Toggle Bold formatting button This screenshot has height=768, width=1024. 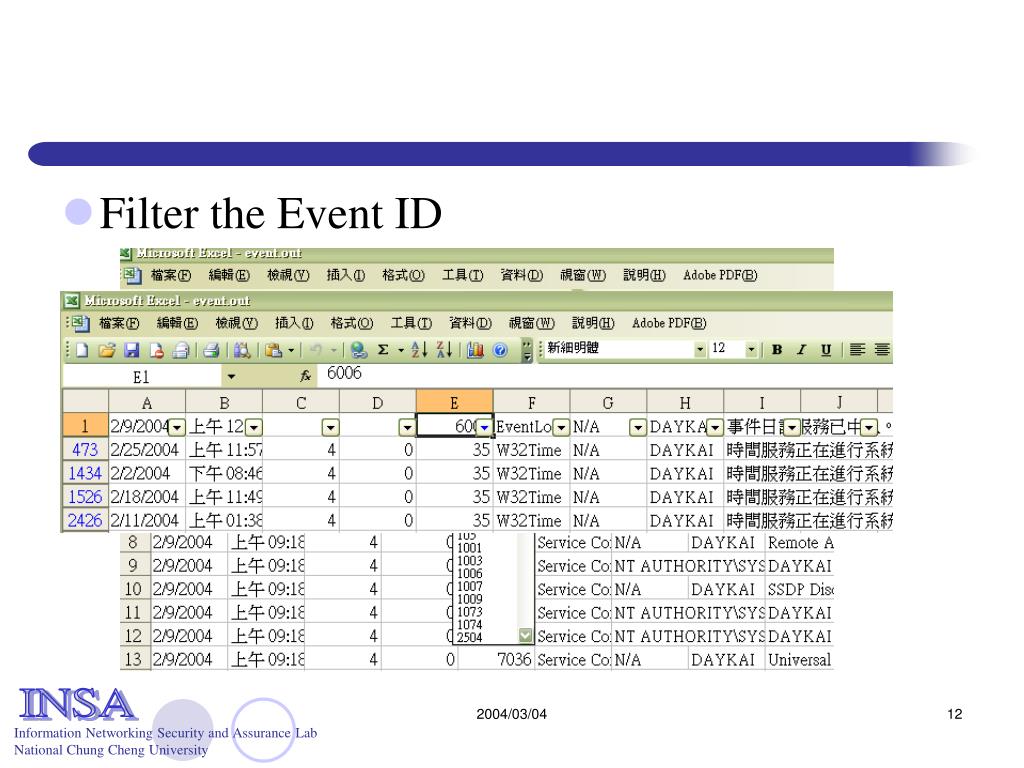(777, 350)
